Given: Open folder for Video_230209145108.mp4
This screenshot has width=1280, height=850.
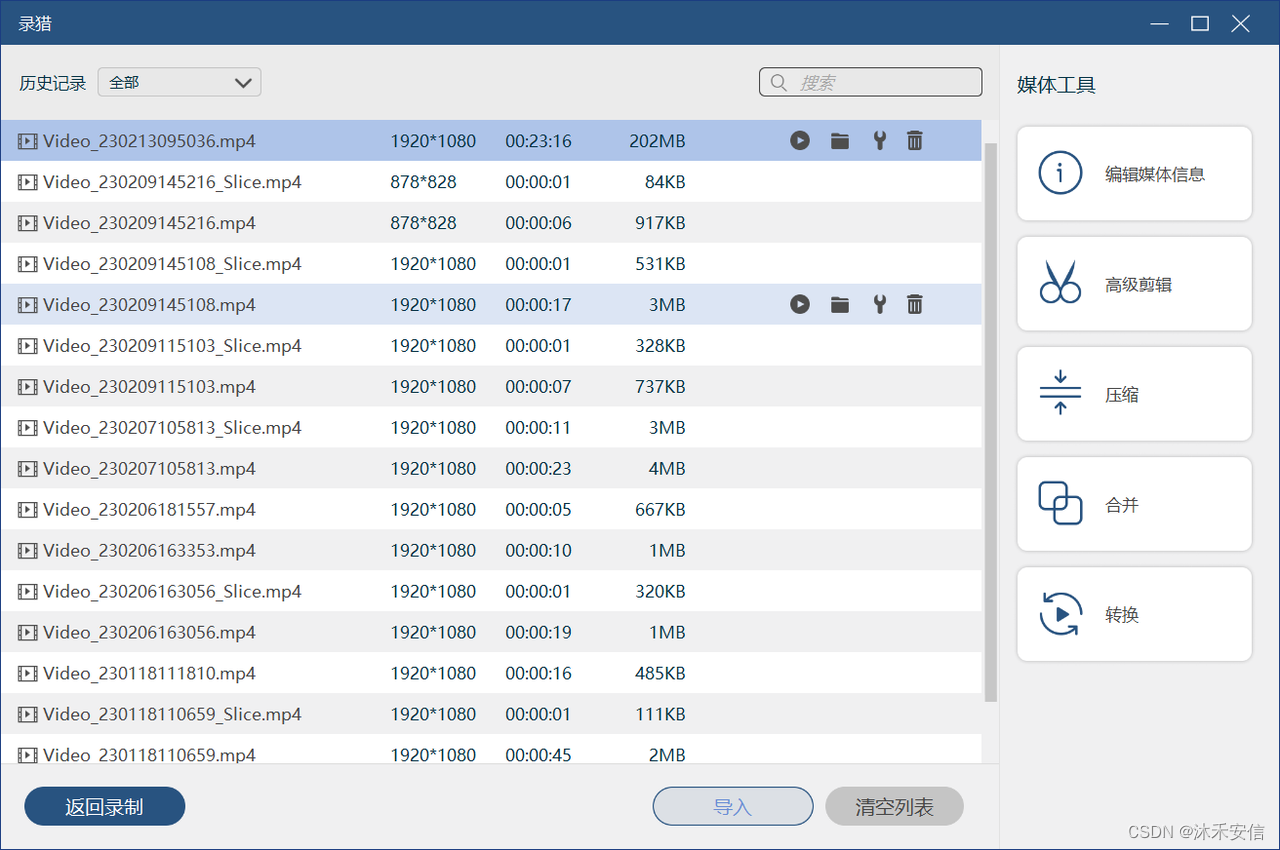Looking at the screenshot, I should coord(840,304).
